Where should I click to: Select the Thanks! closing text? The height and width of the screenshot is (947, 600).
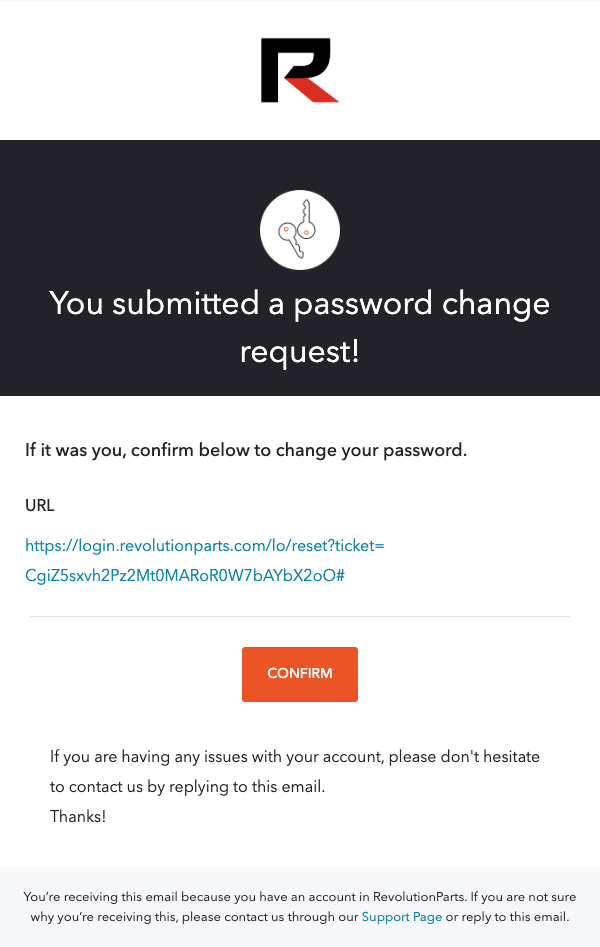coord(80,816)
